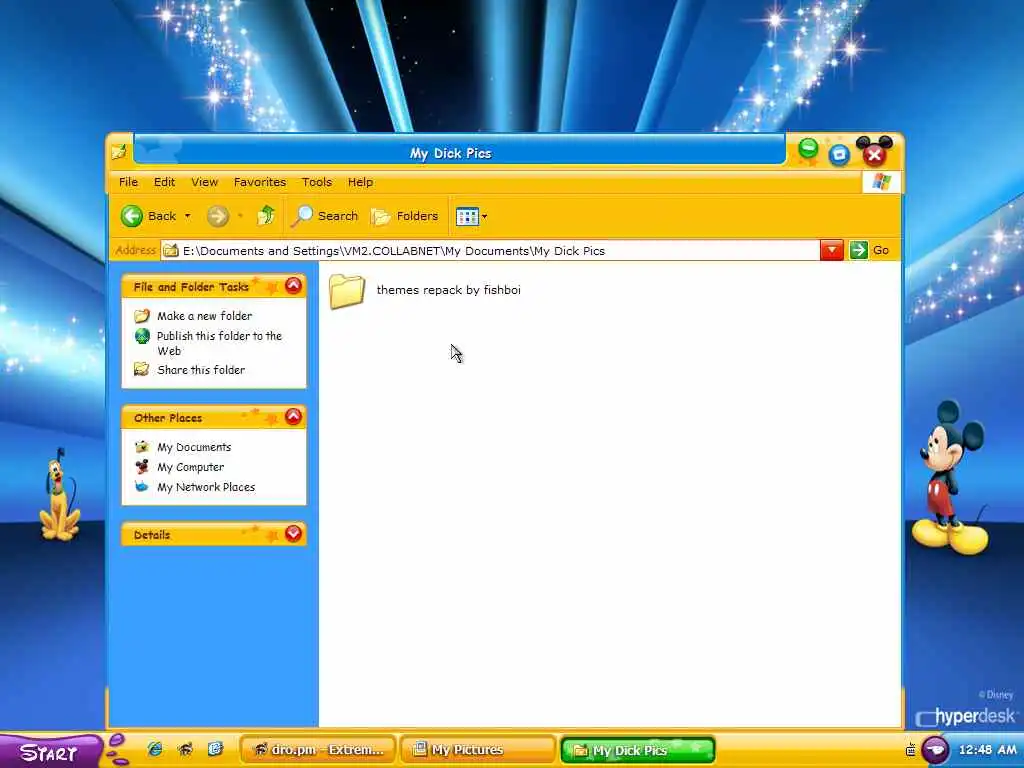Image resolution: width=1024 pixels, height=768 pixels.
Task: Click the clock showing 12:48 AM
Action: [x=987, y=750]
